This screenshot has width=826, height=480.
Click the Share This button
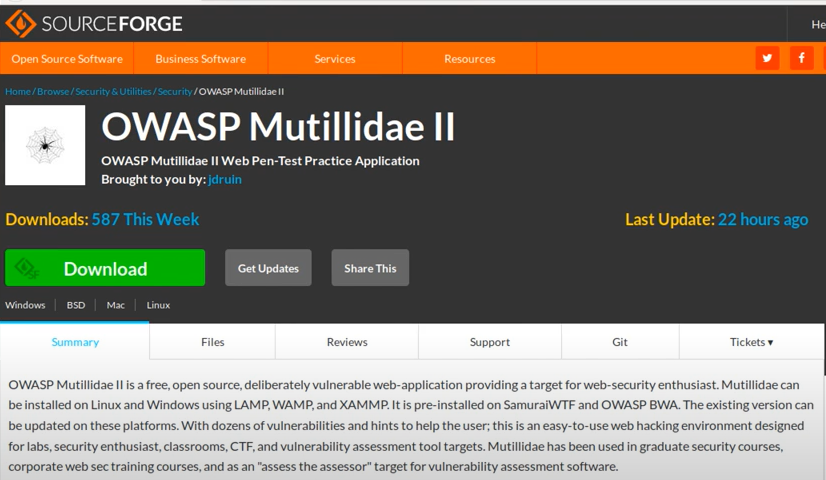click(370, 268)
